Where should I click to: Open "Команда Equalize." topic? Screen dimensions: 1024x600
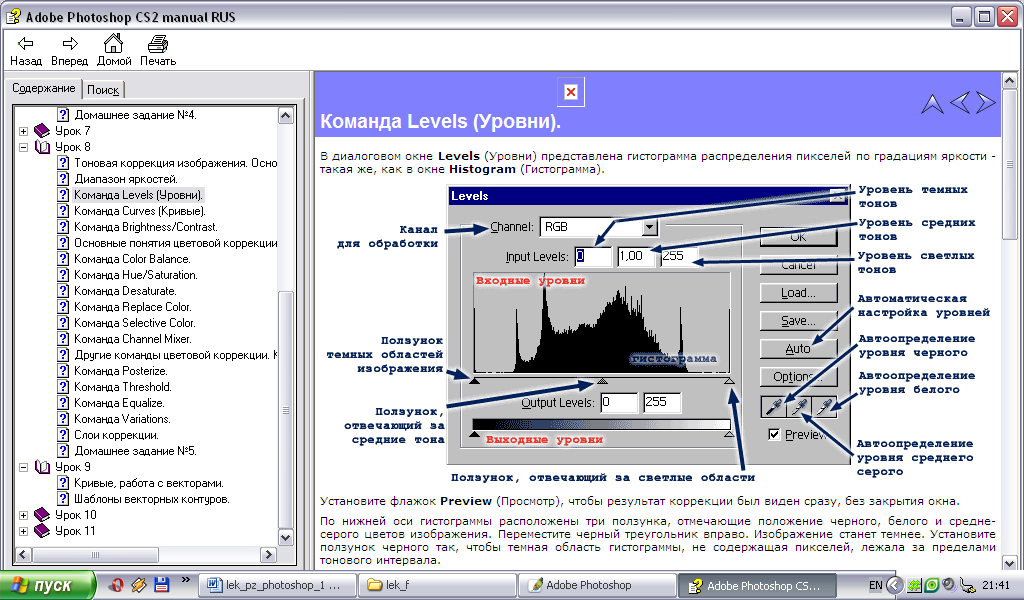(x=120, y=403)
